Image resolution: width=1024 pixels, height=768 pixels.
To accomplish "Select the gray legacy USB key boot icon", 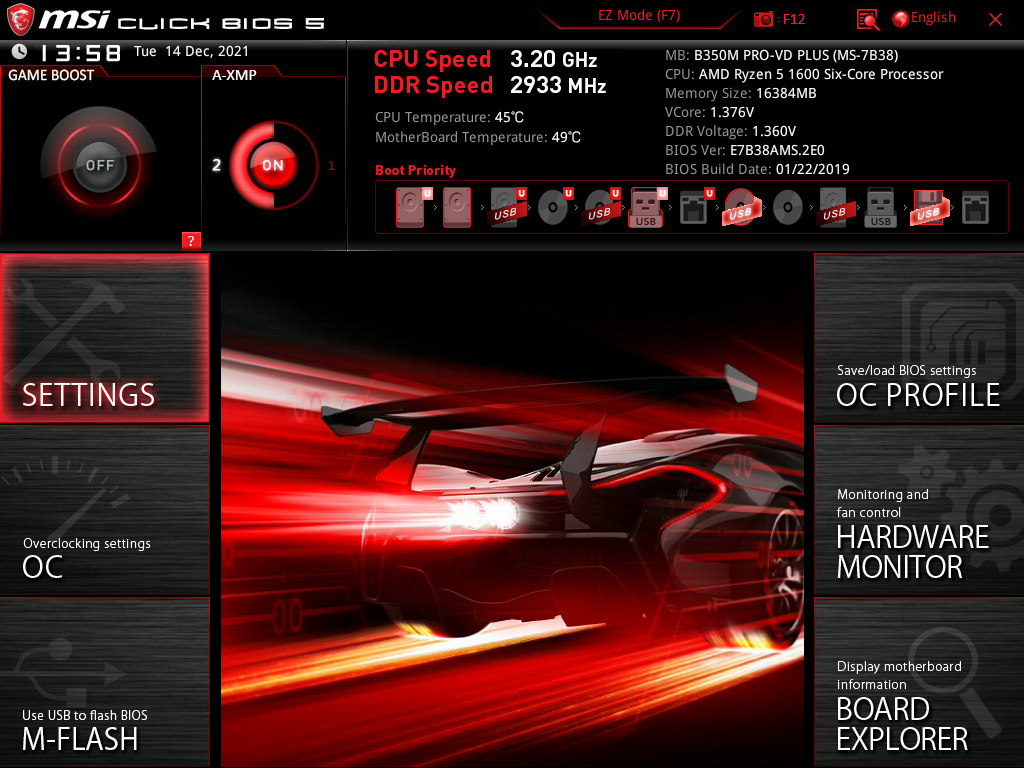I will point(880,207).
